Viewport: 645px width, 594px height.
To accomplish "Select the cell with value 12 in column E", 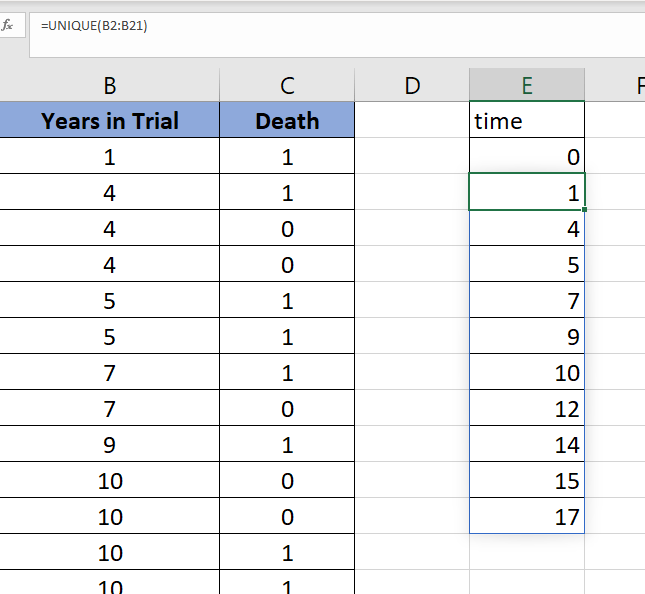I will (527, 408).
